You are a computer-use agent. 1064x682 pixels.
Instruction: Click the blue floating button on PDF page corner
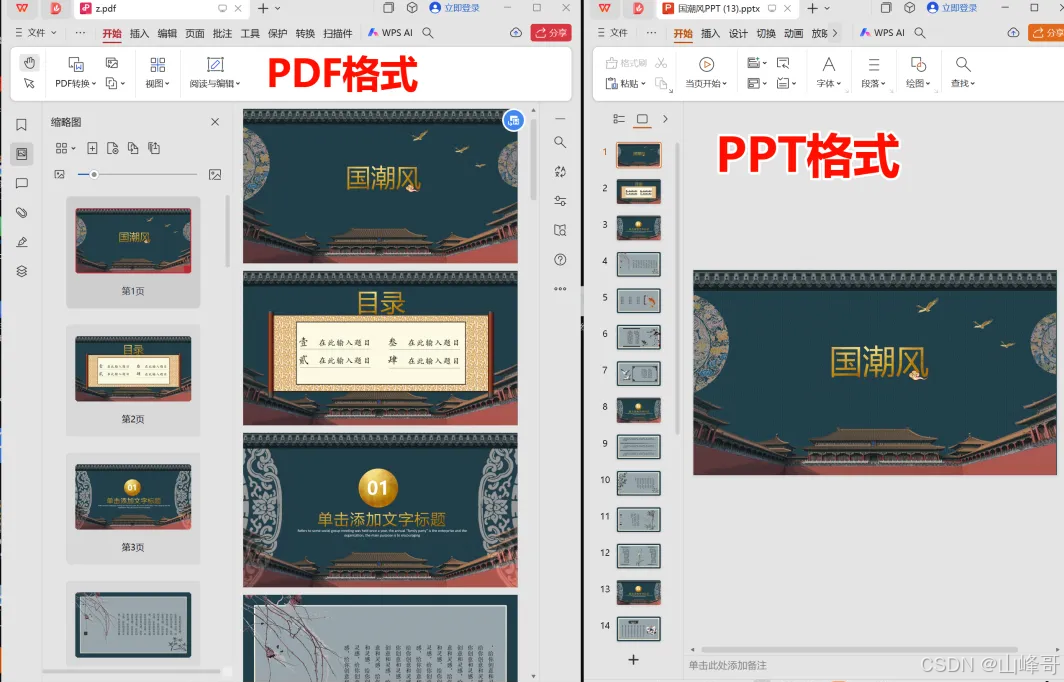click(x=513, y=121)
